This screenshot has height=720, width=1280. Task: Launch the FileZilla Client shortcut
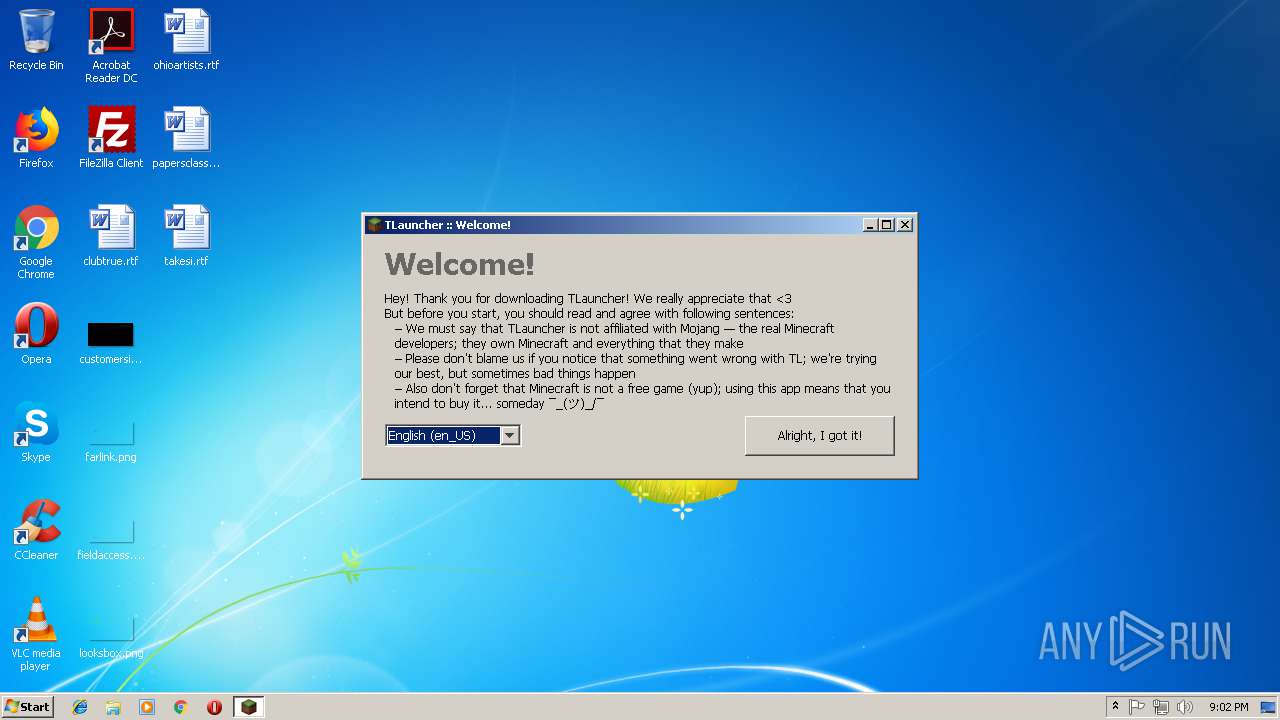click(111, 138)
